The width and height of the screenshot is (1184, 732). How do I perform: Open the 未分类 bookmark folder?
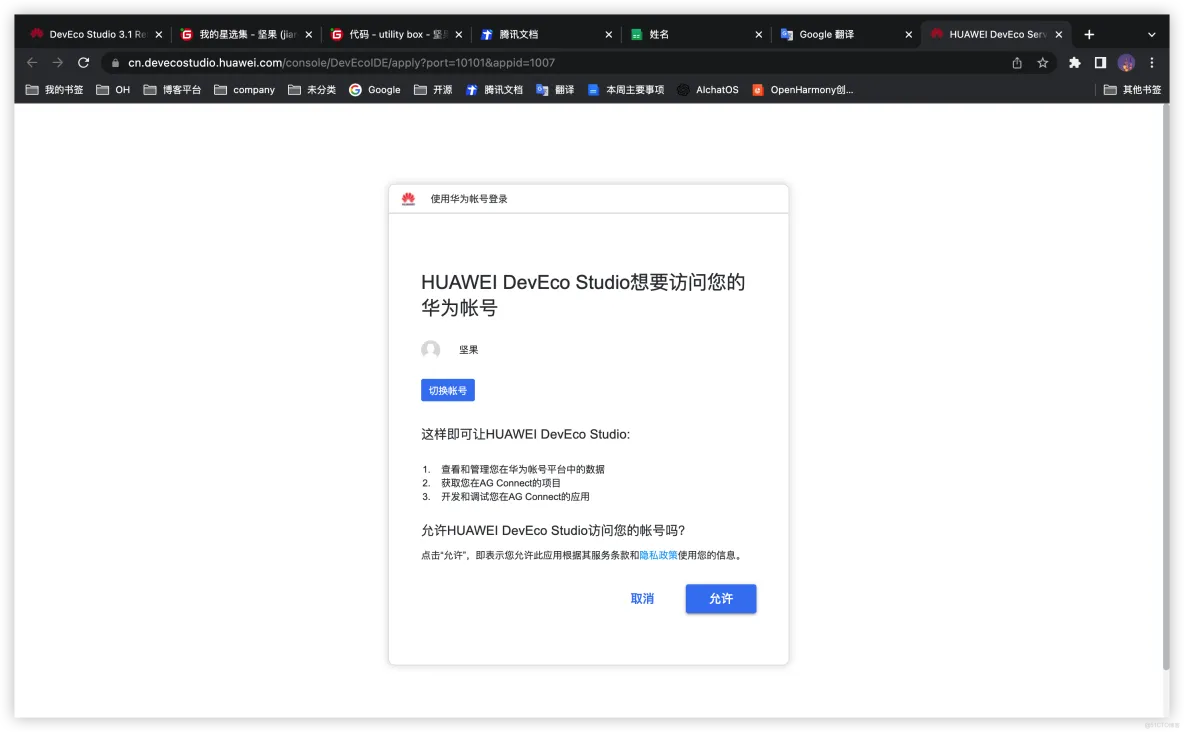pos(312,90)
